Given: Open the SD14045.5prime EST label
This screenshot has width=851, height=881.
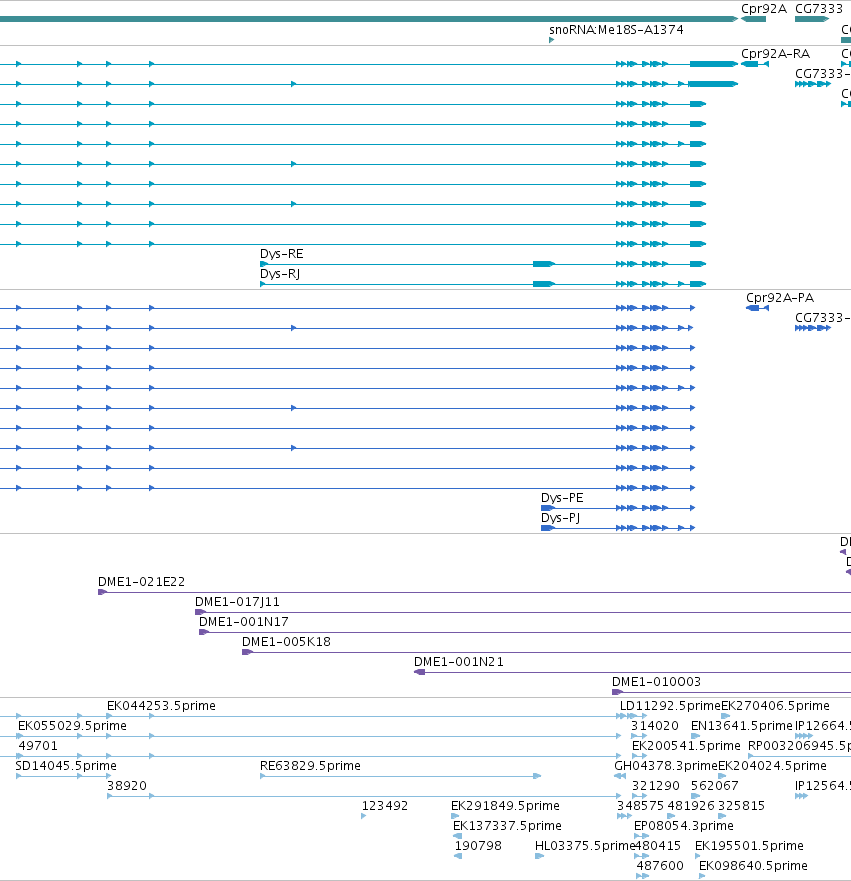Looking at the screenshot, I should 66,766.
